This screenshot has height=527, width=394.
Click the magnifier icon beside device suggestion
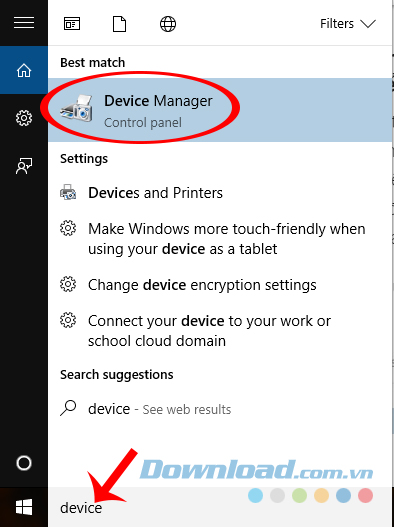pos(68,408)
